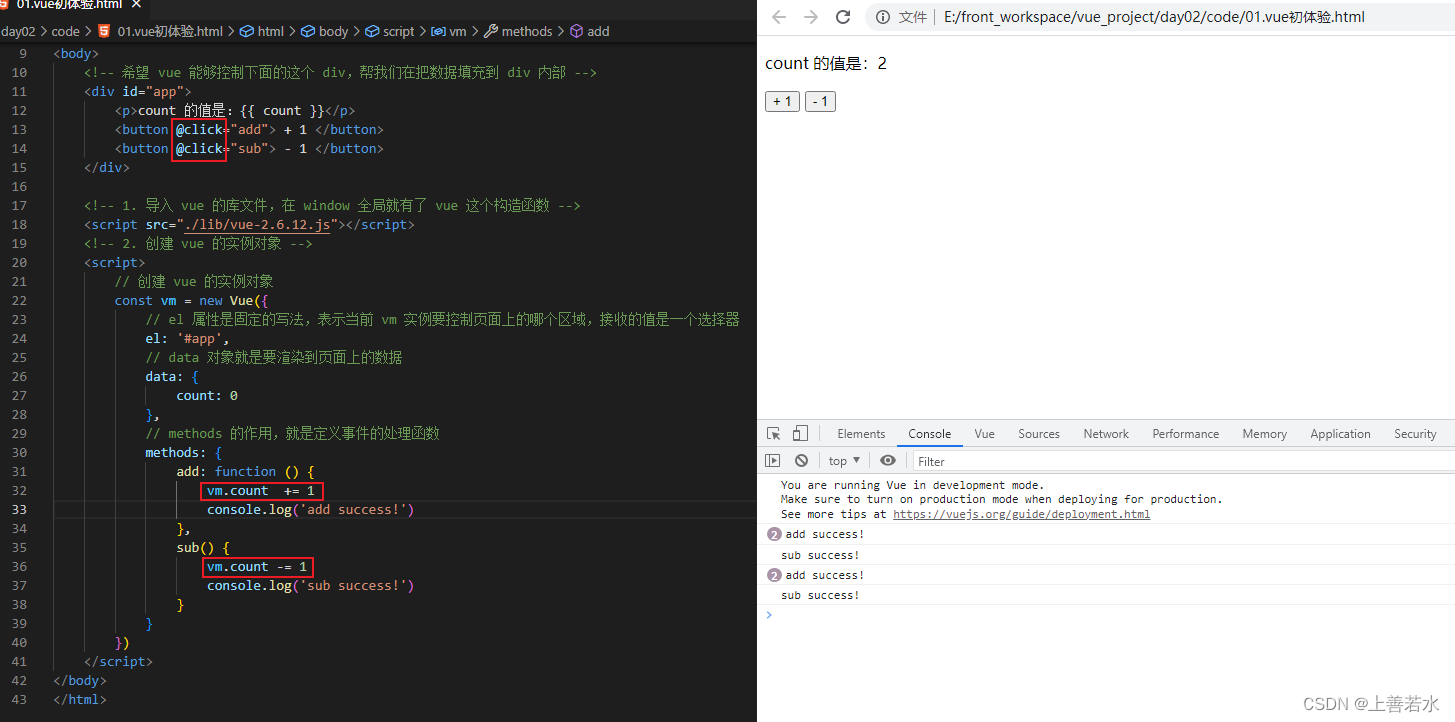Switch to the Network tab
The height and width of the screenshot is (722, 1455).
(1106, 434)
